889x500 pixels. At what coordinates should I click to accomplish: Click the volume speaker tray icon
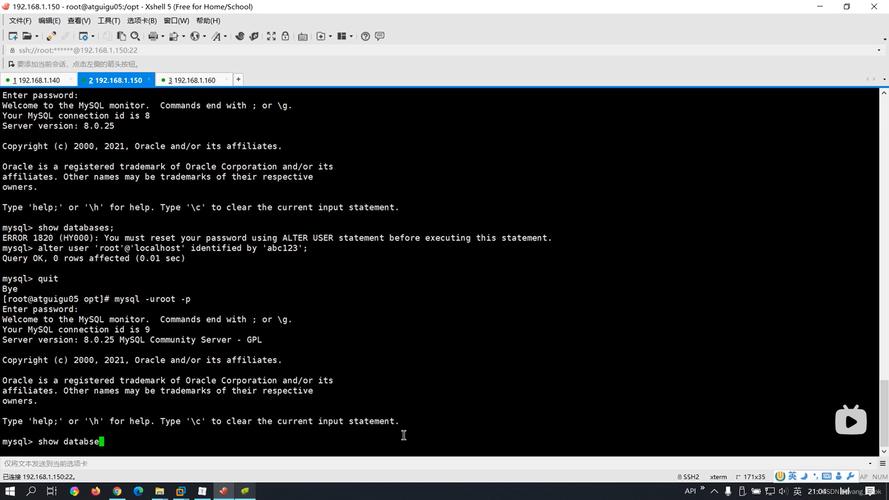tap(783, 491)
